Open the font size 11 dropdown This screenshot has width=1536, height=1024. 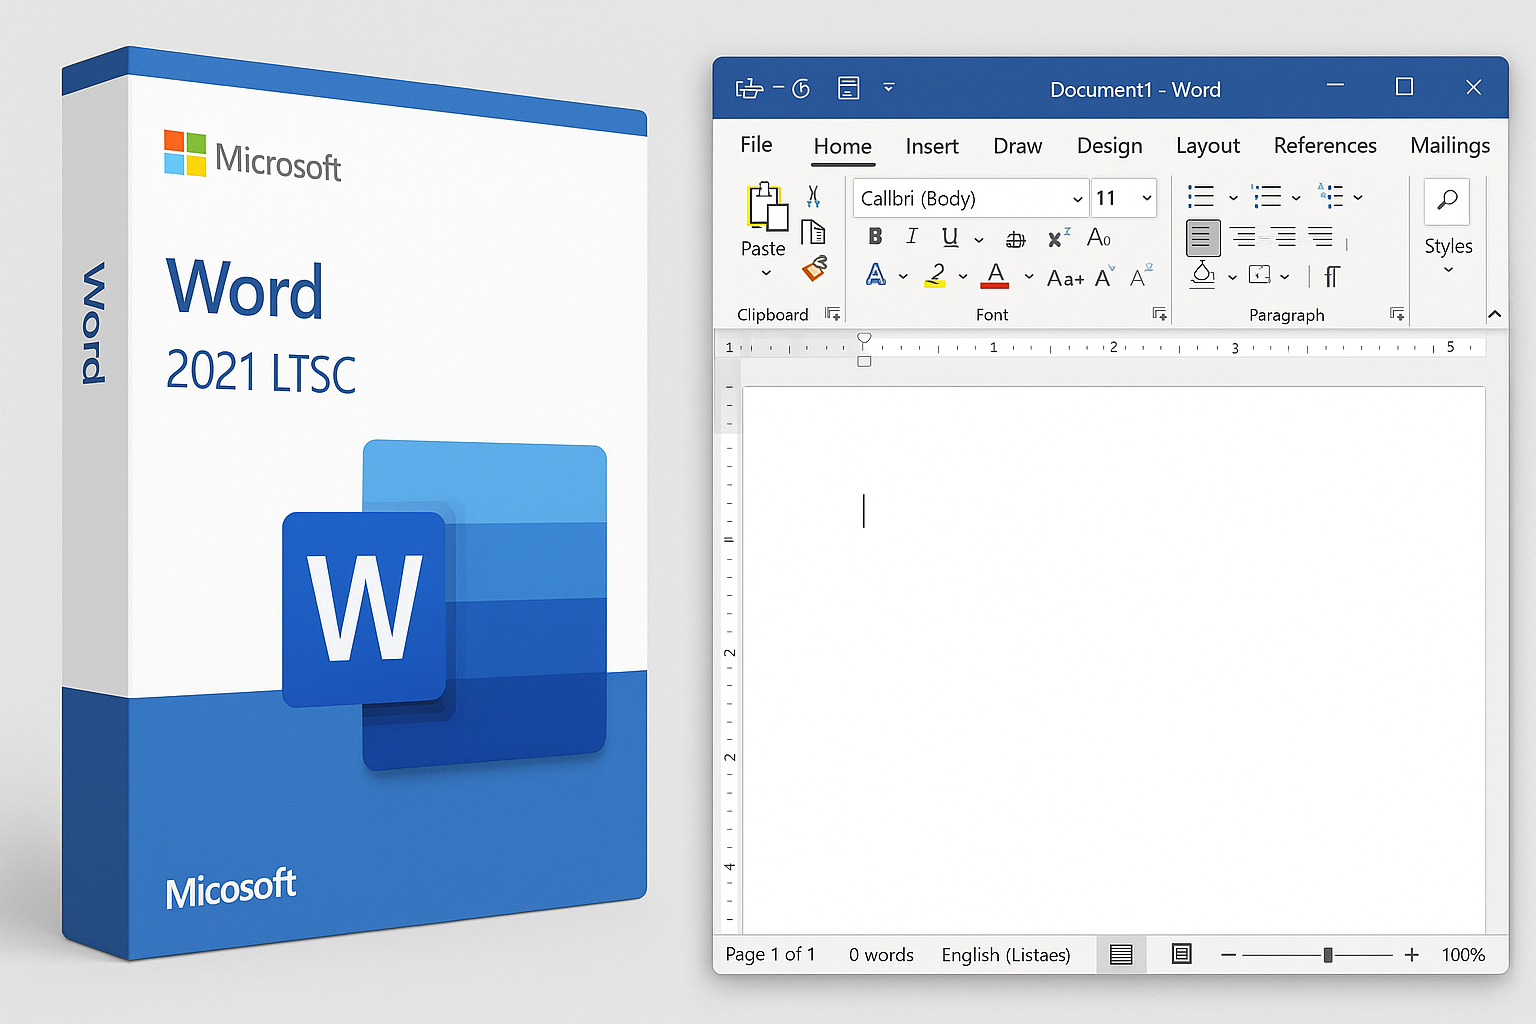pyautogui.click(x=1147, y=199)
